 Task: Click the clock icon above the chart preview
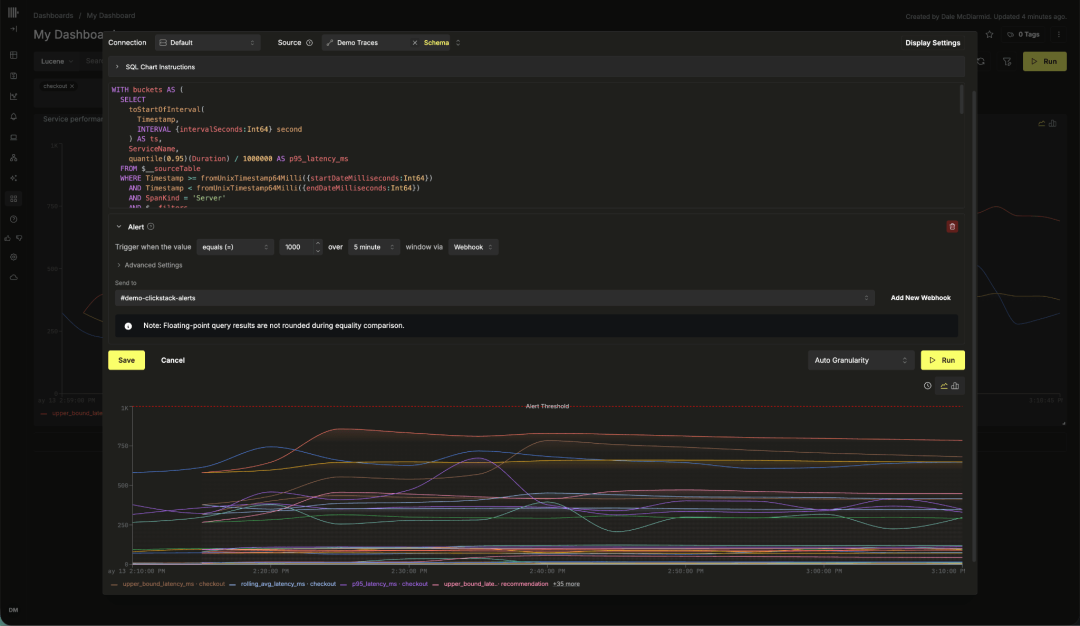pos(927,386)
